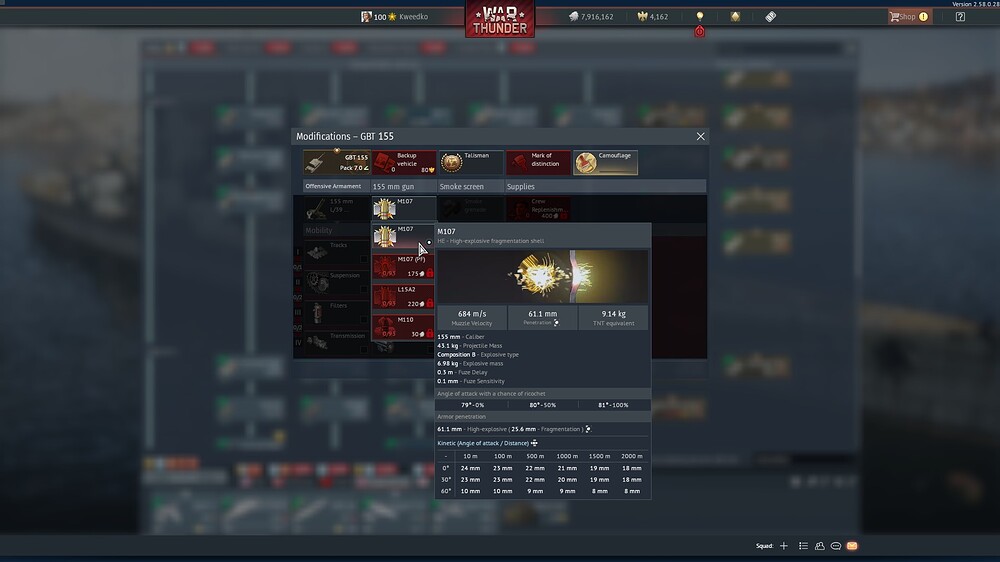This screenshot has width=1000, height=562.
Task: Select the 155 mm L/39 gun modification
Action: click(x=336, y=208)
